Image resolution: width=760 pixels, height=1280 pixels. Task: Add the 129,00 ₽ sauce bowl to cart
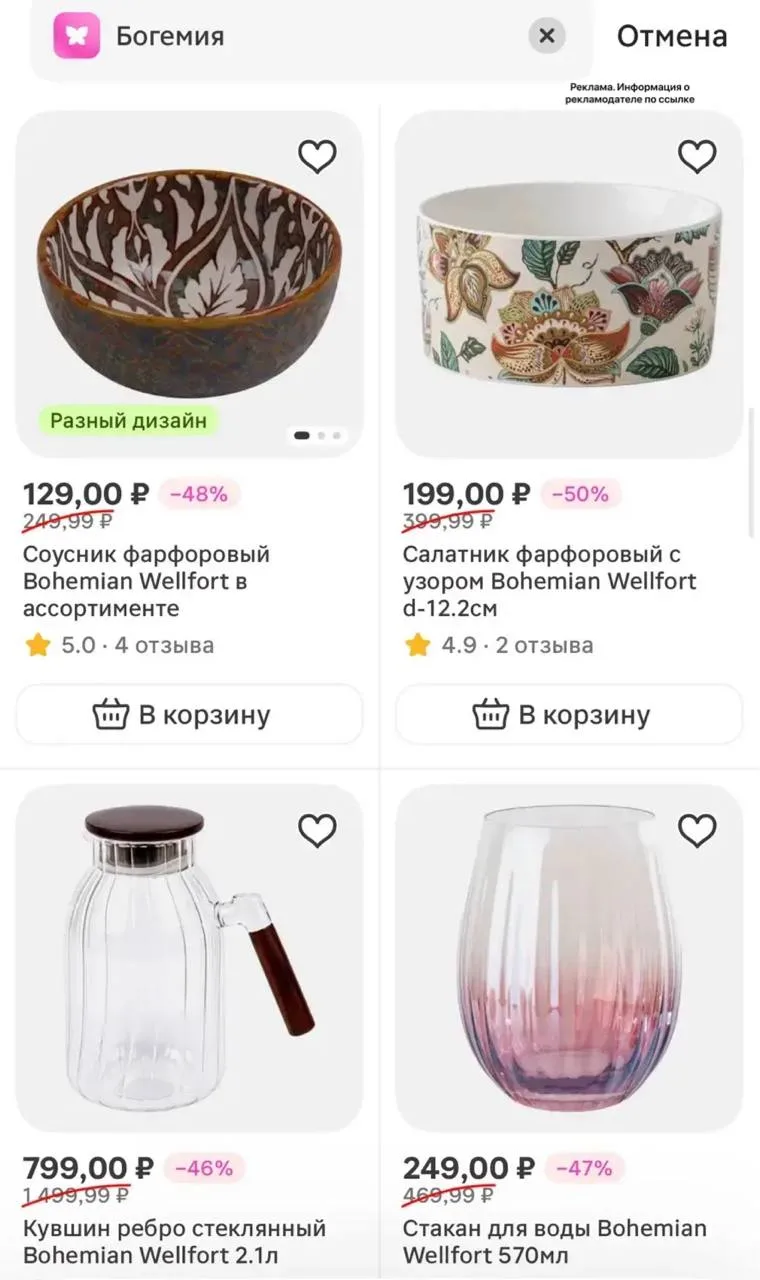pyautogui.click(x=189, y=715)
